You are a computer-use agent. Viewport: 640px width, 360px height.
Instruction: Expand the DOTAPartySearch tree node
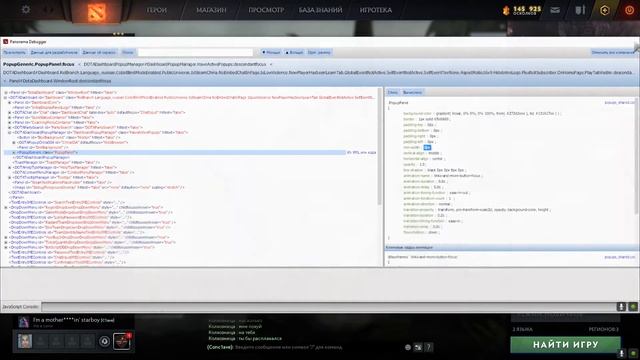[9, 128]
